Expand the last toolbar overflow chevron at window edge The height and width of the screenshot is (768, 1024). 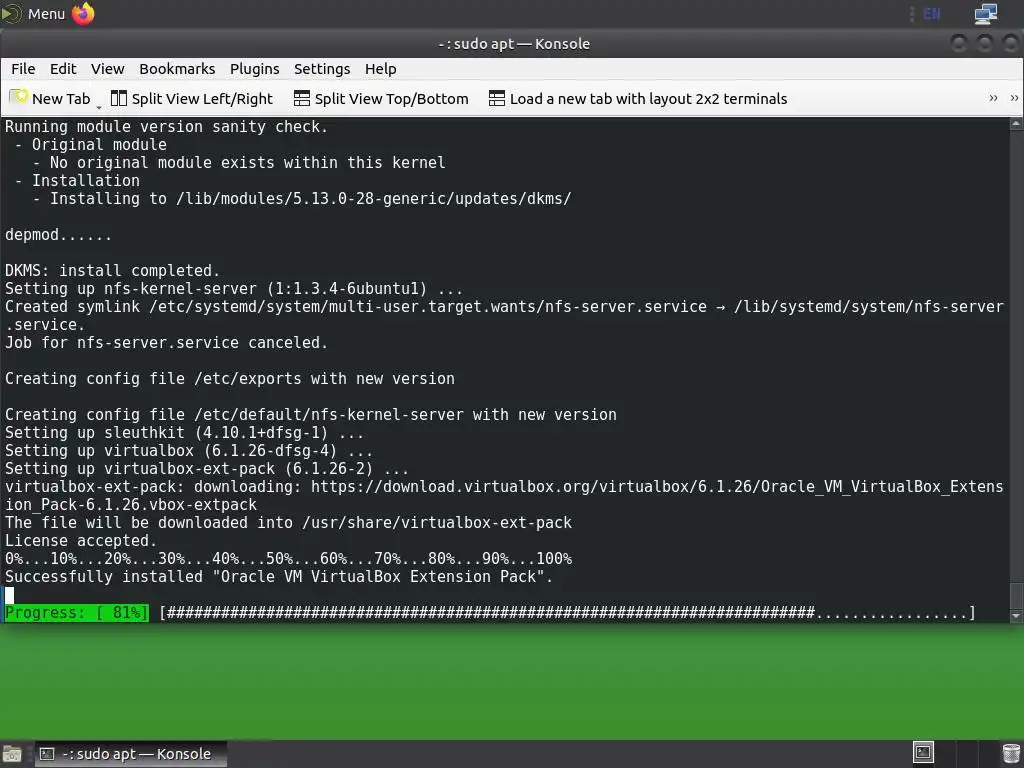(x=1014, y=98)
